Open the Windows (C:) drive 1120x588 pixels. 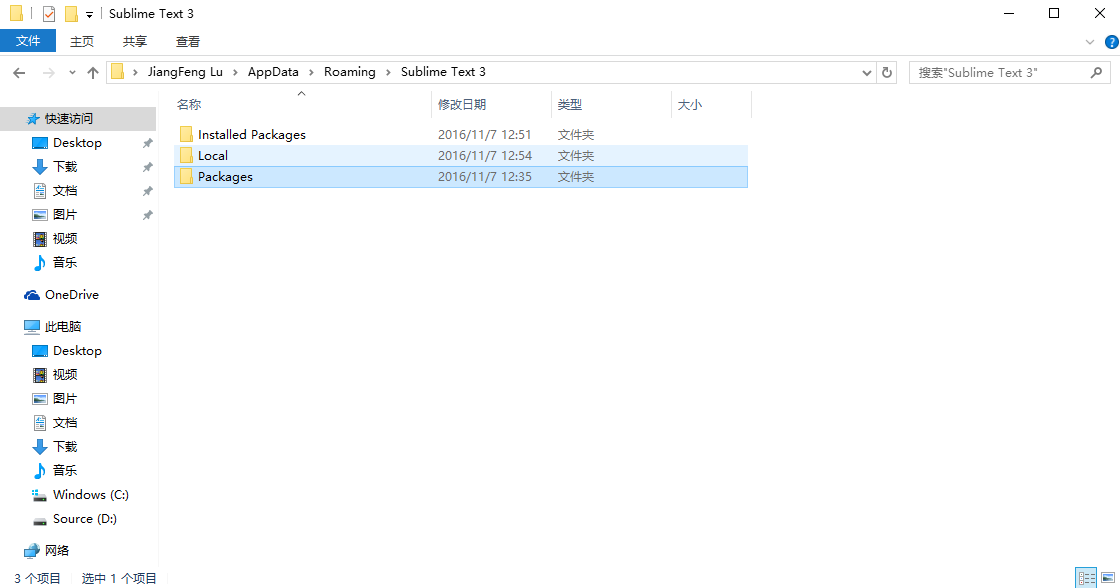pos(91,494)
